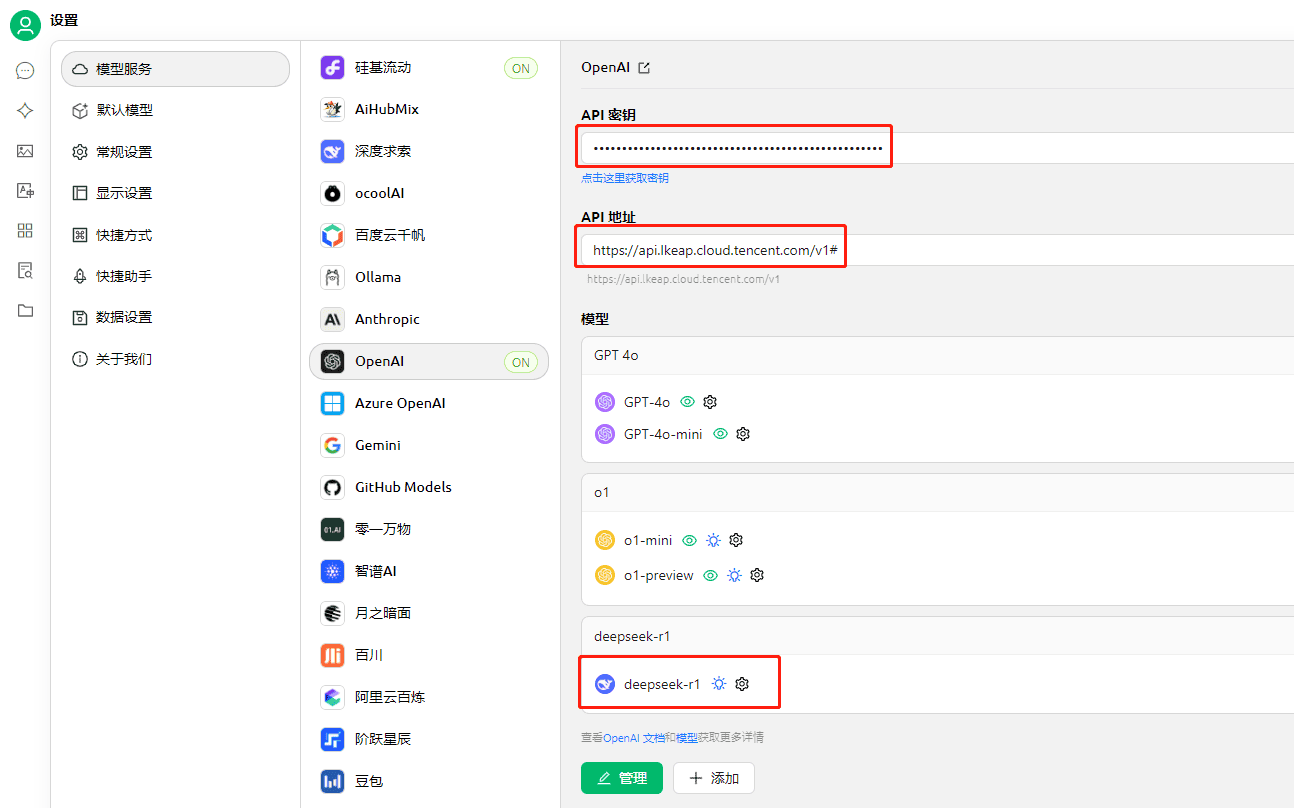Click vision eye icon next to GPT-4o
1294x808 pixels.
pos(687,402)
